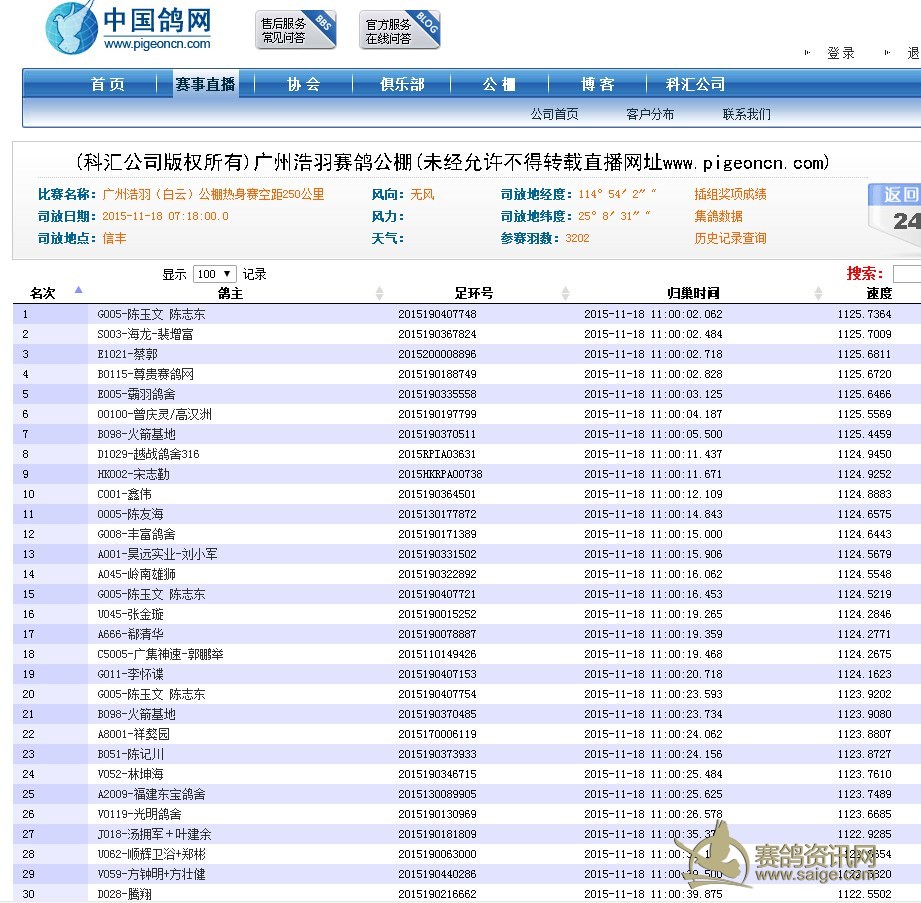
Task: Click the 联系我们 link
Action: click(746, 114)
